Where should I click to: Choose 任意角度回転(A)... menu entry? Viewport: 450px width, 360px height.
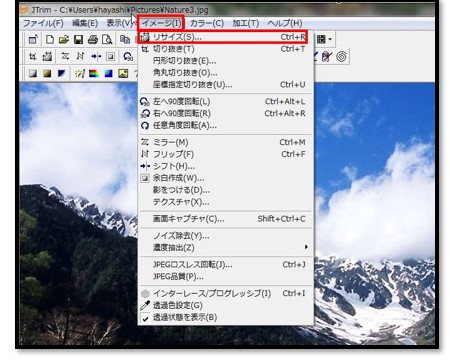[x=226, y=125]
